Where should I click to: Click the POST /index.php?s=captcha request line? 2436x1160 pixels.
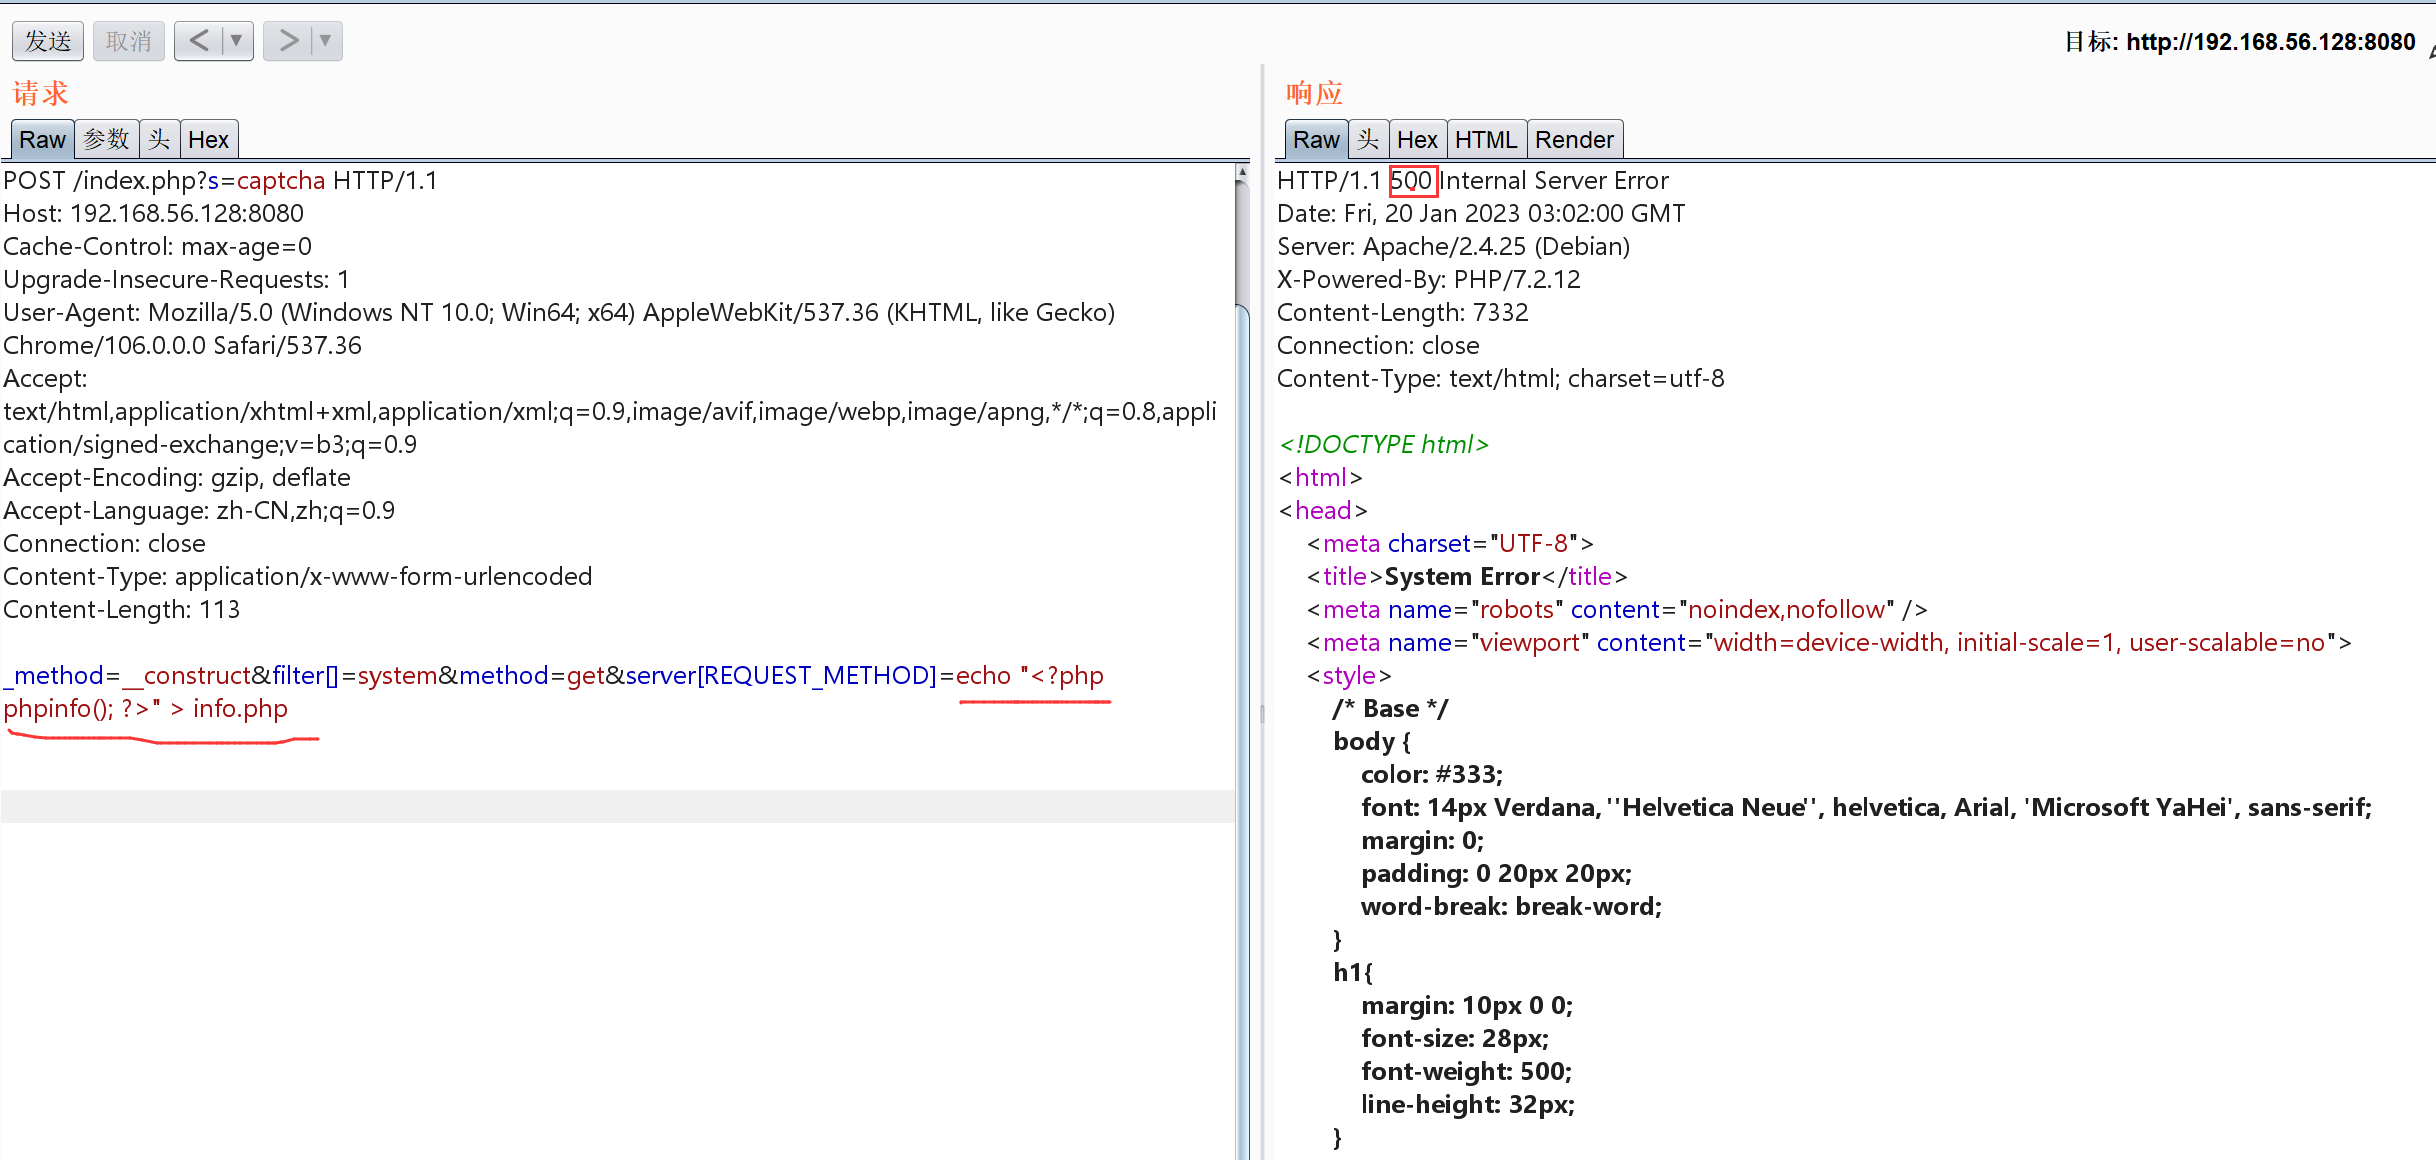[x=220, y=181]
